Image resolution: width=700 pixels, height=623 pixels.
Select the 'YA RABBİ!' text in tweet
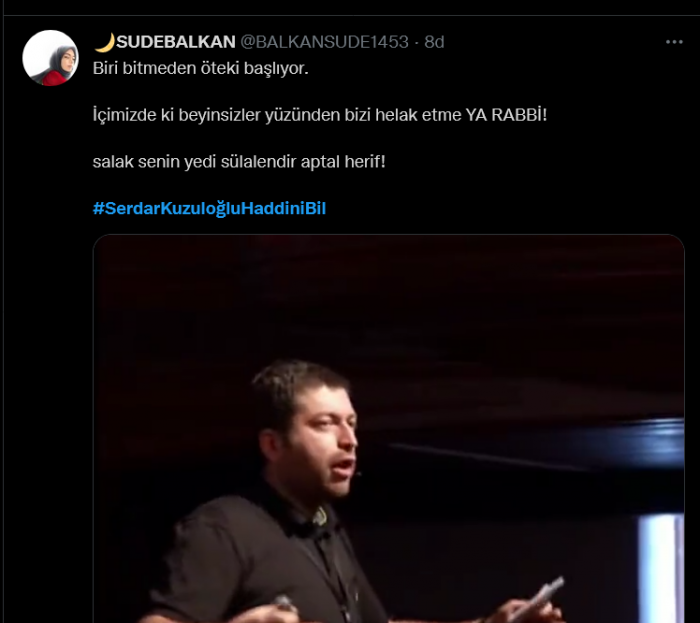pos(506,115)
